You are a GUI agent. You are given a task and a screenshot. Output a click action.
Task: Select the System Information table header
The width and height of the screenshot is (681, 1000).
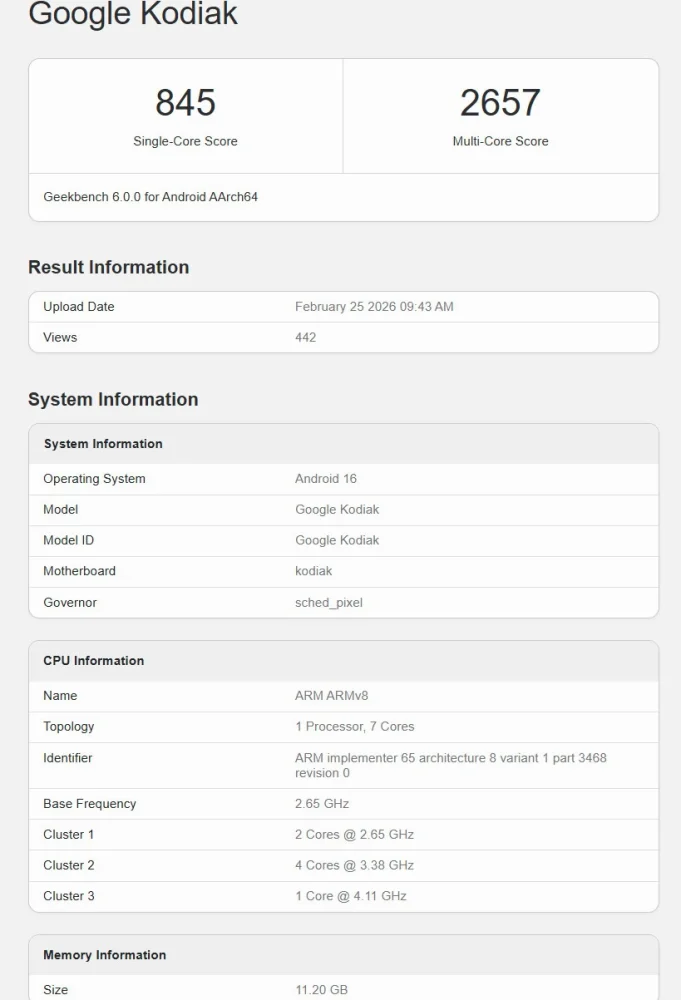click(103, 444)
